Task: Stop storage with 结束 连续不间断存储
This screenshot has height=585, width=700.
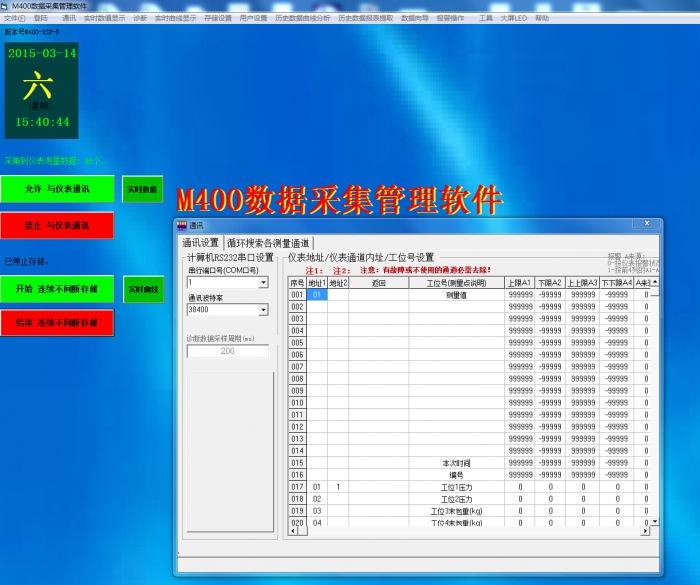Action: tap(57, 324)
